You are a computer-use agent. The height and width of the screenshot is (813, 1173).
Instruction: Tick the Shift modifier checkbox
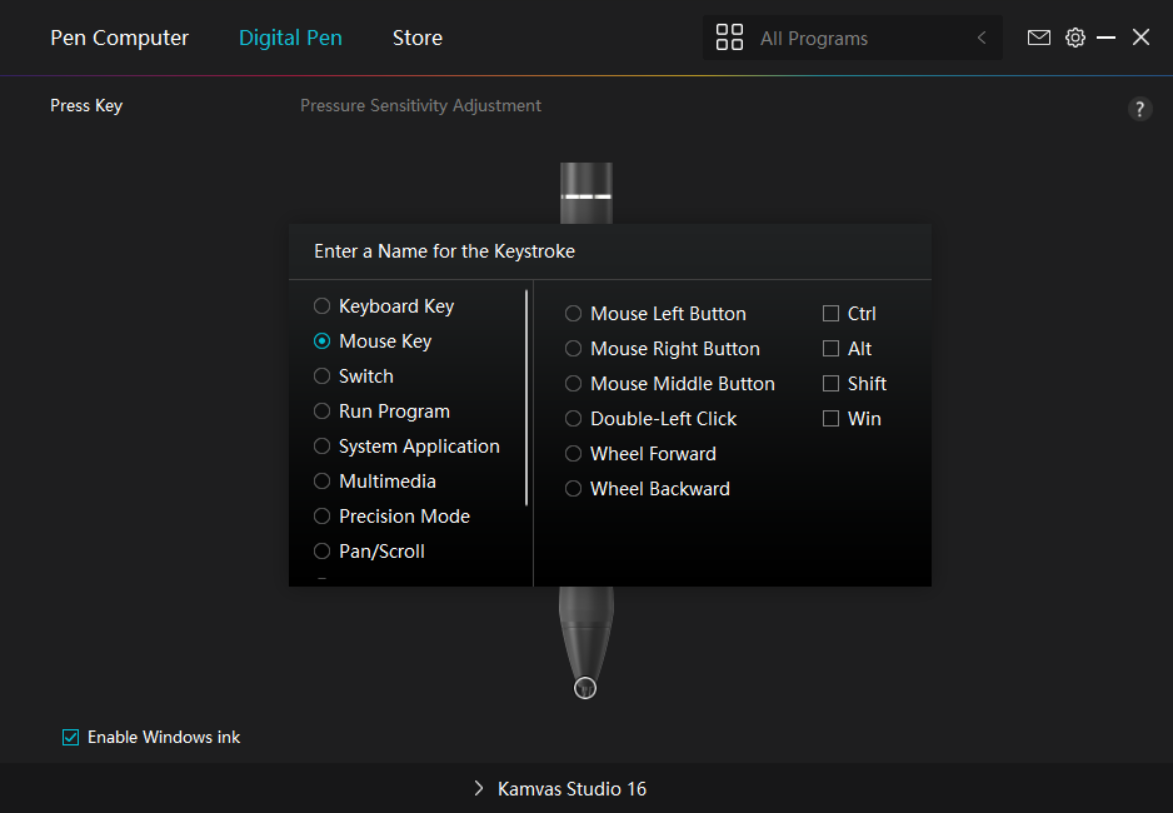(831, 384)
